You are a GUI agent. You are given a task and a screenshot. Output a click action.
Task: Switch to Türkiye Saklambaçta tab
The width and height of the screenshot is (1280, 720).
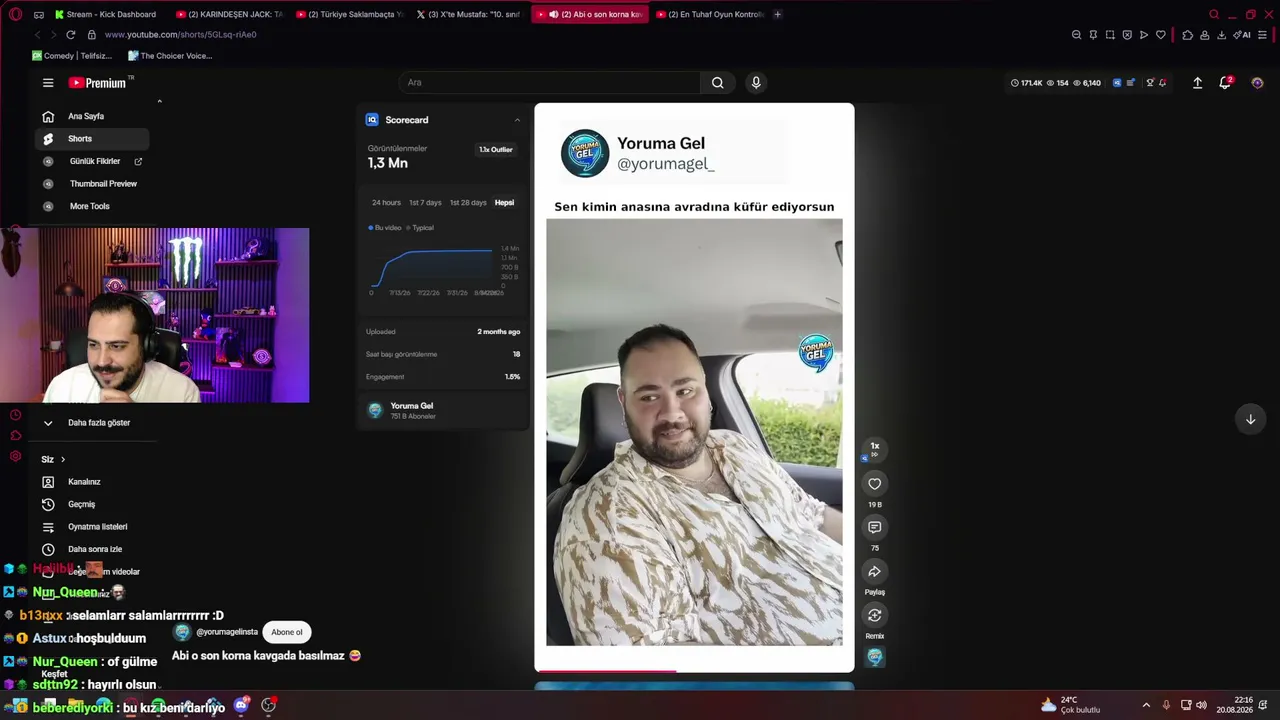point(349,14)
